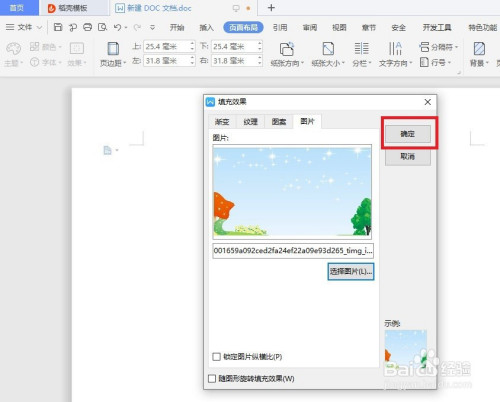Click the 取消 button in the dialog
The width and height of the screenshot is (500, 402).
point(408,157)
